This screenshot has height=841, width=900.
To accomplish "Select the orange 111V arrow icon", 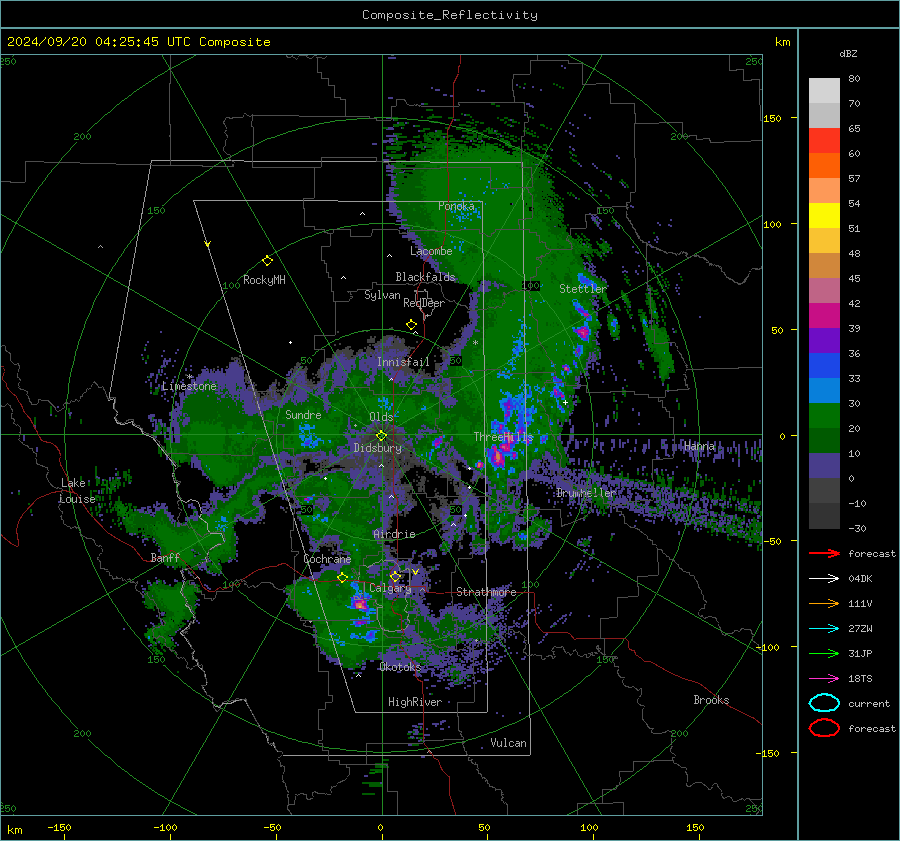I will tap(824, 603).
